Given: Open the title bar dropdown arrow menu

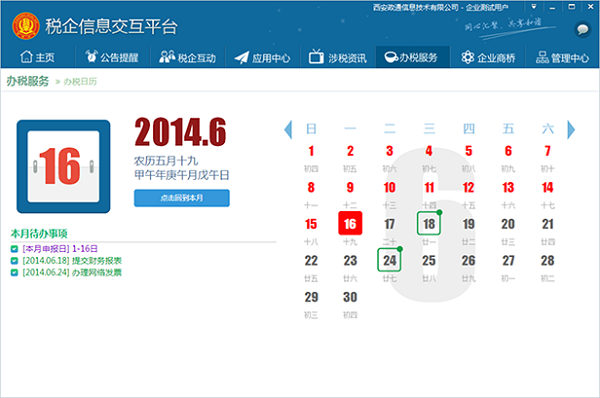Looking at the screenshot, I should pos(534,7).
